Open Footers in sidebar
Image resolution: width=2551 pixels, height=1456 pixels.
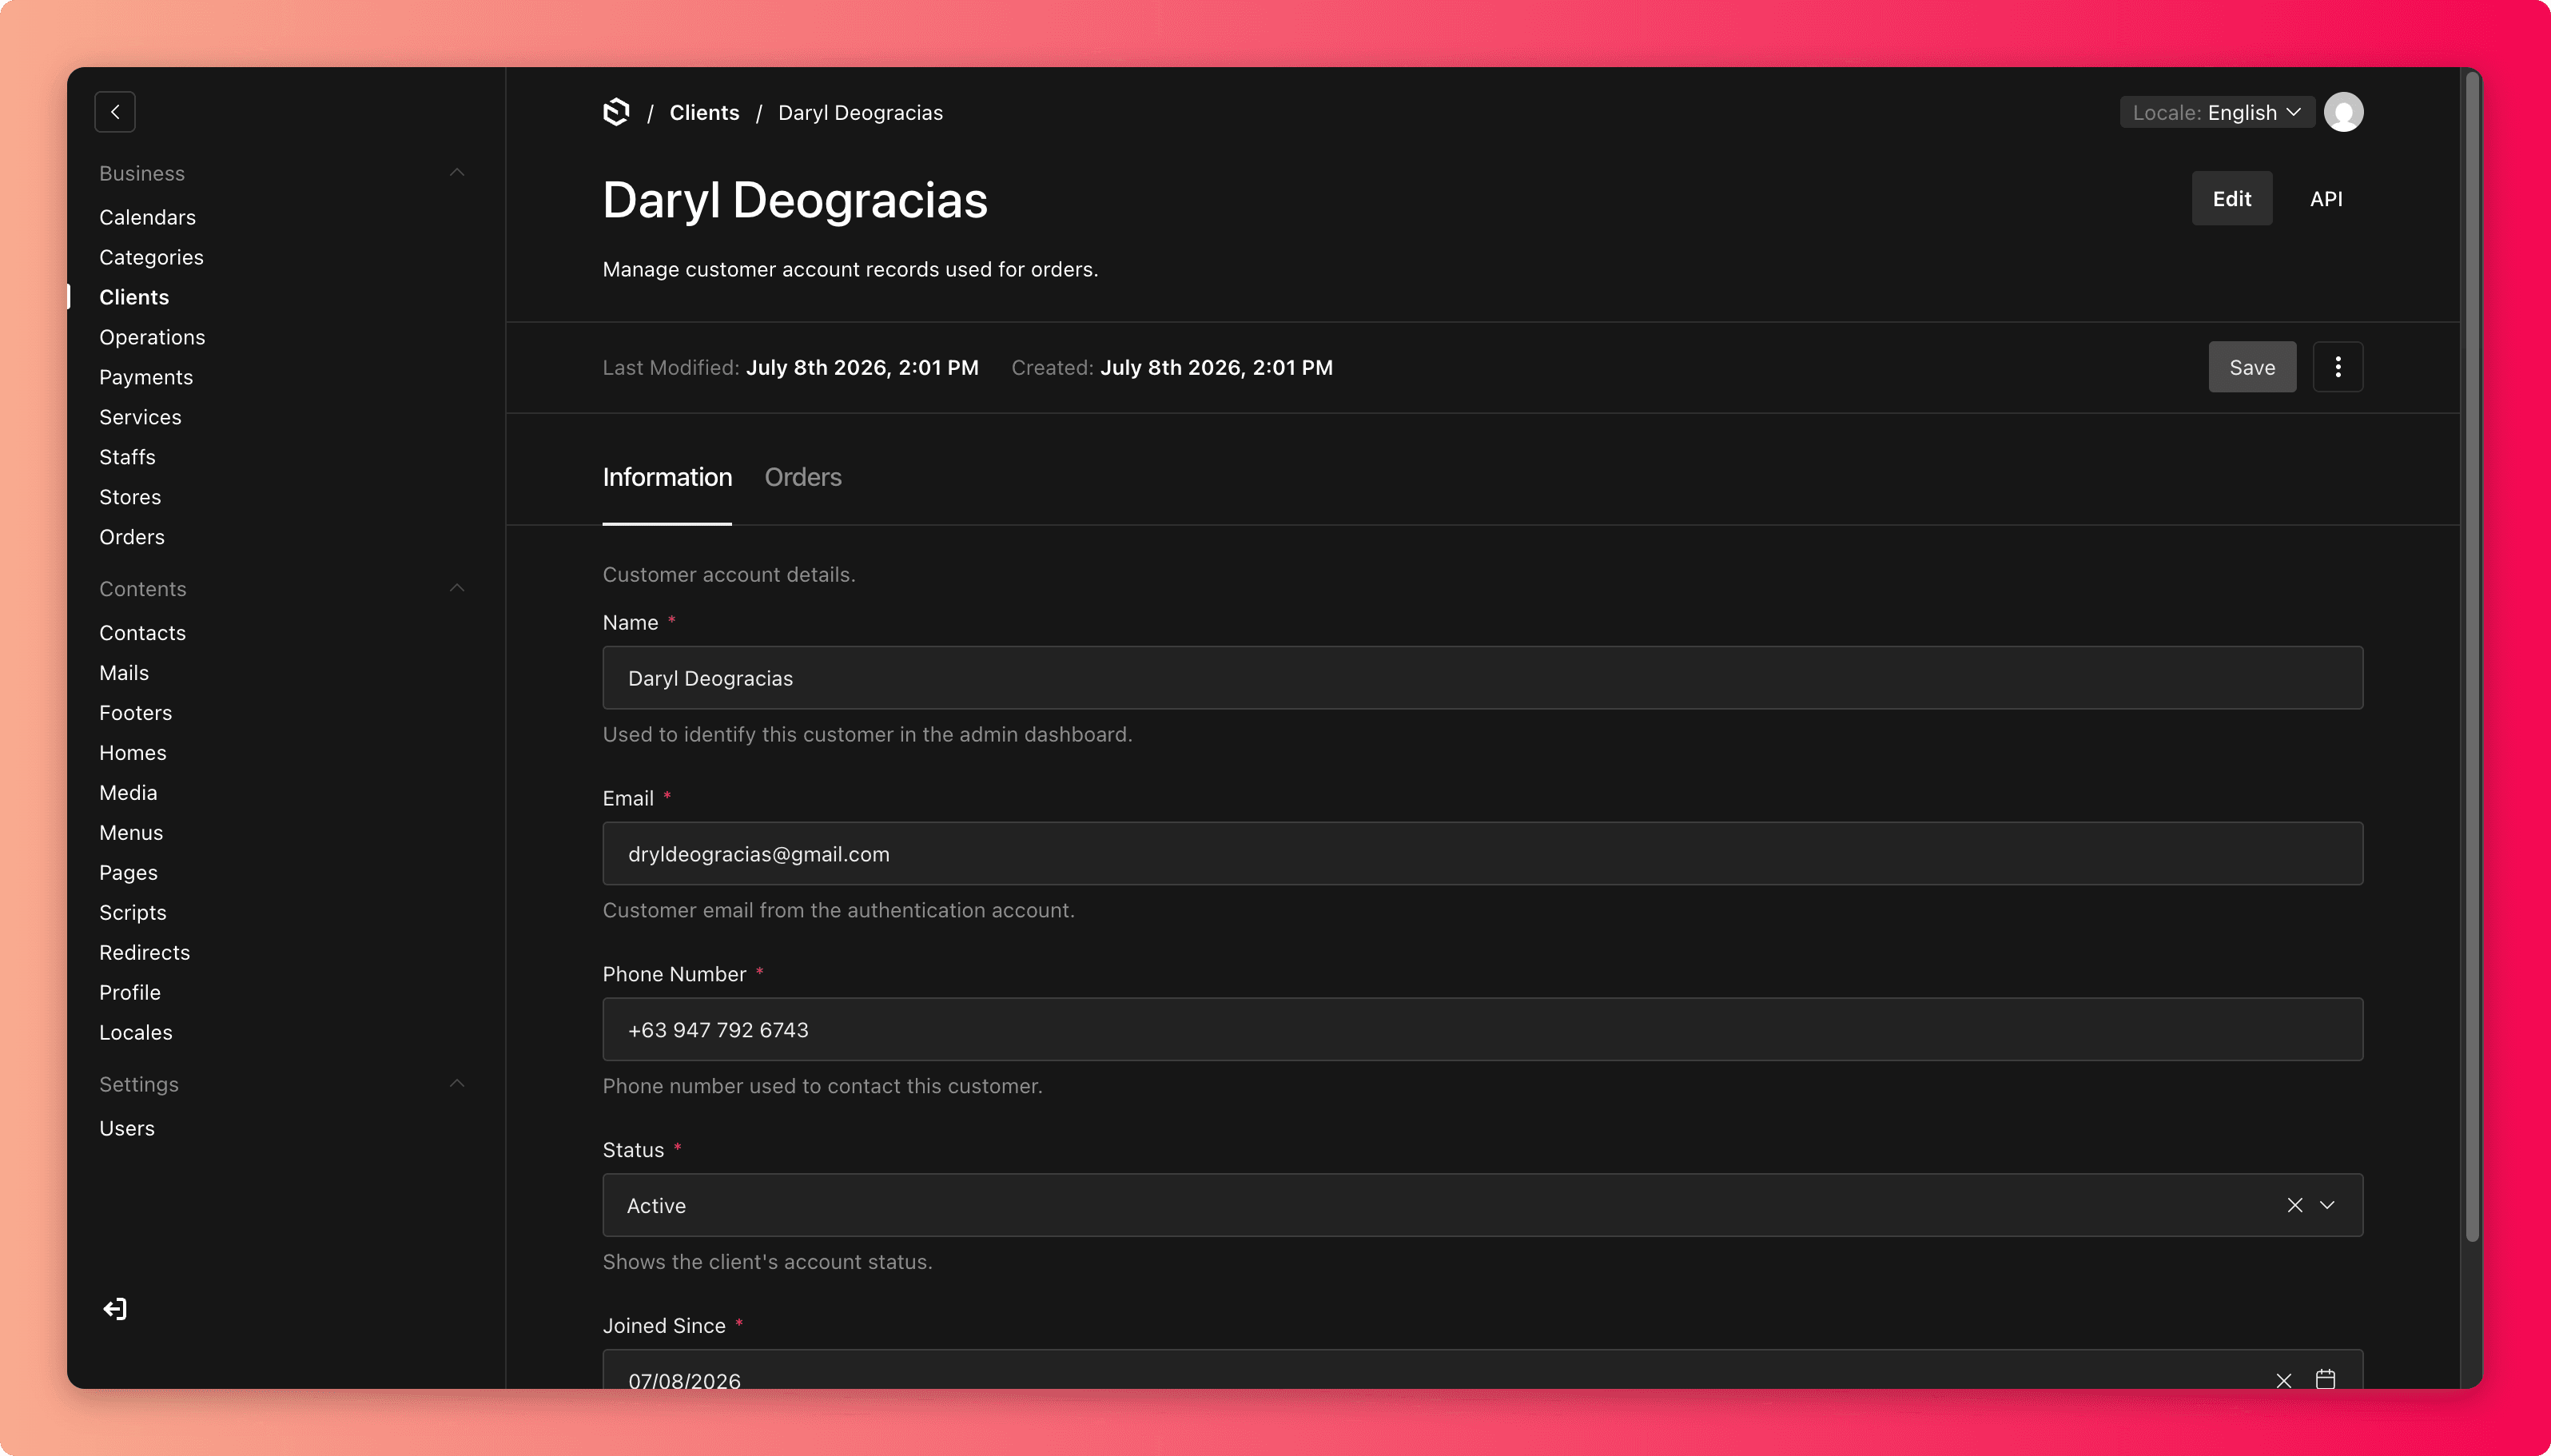point(135,713)
